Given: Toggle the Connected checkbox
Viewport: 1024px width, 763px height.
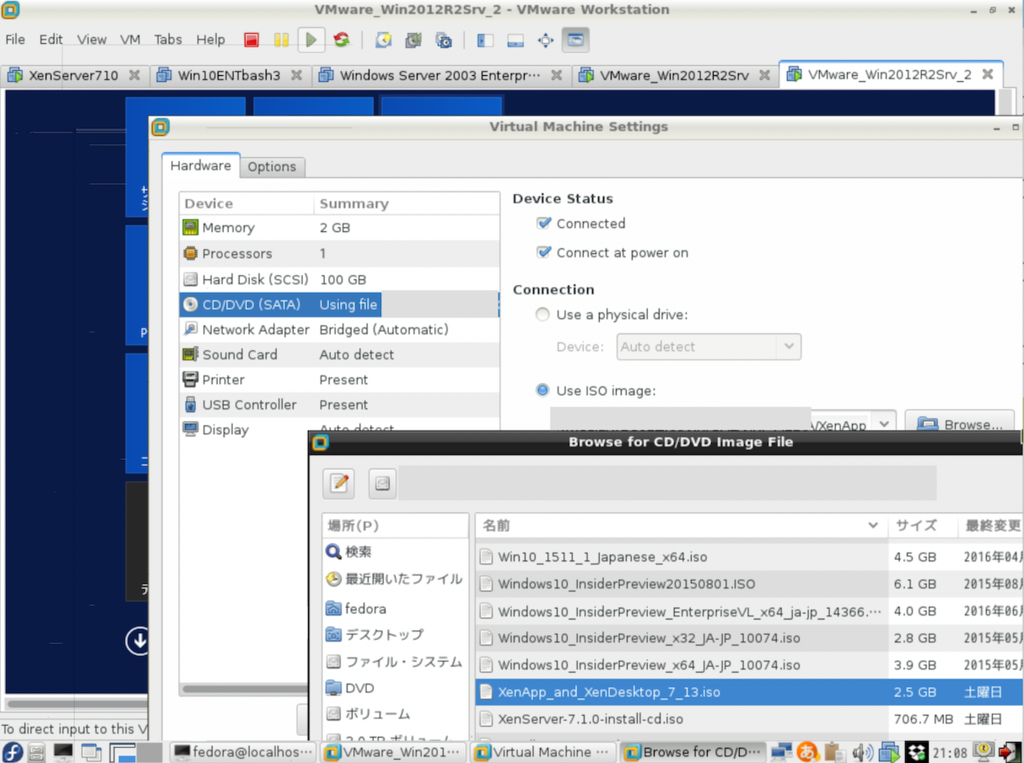Looking at the screenshot, I should pyautogui.click(x=543, y=223).
